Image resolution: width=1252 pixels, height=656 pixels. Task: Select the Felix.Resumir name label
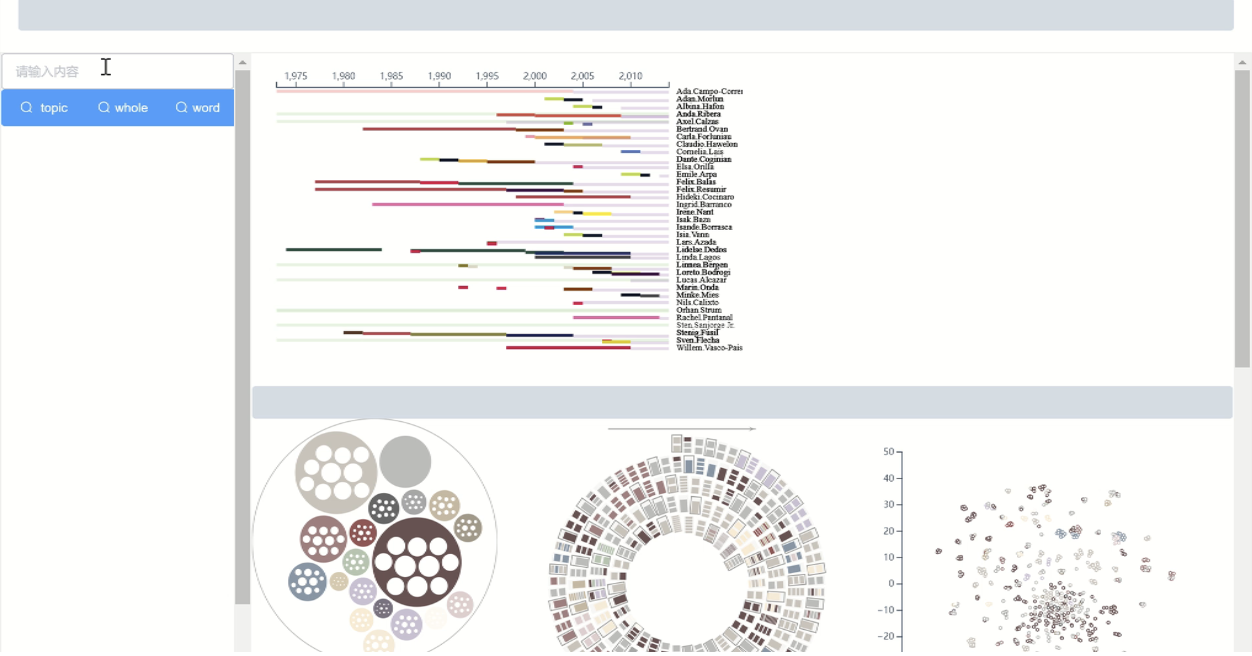click(x=701, y=189)
